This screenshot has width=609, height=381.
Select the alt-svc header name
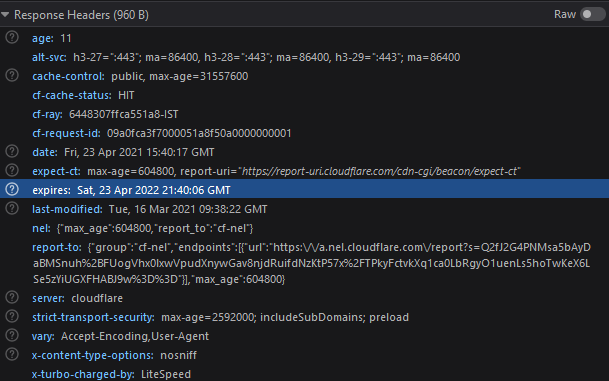tap(49, 57)
